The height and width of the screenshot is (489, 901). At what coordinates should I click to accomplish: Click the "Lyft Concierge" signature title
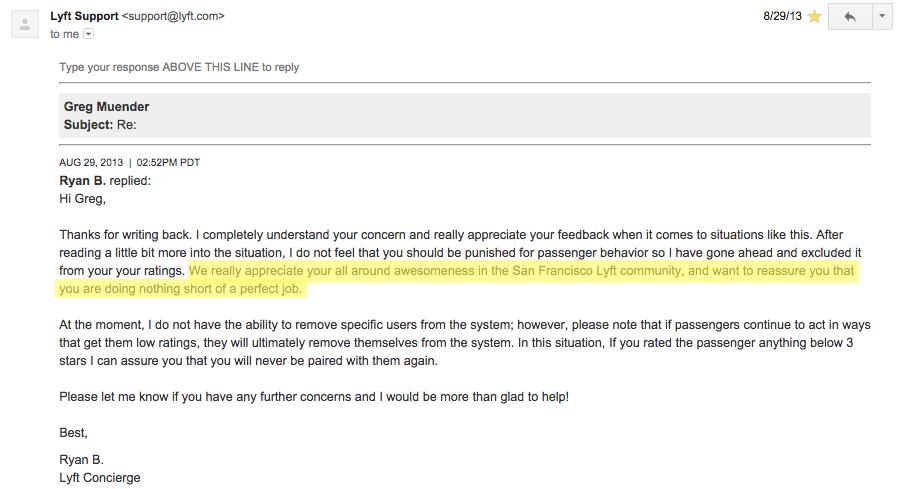coord(99,478)
